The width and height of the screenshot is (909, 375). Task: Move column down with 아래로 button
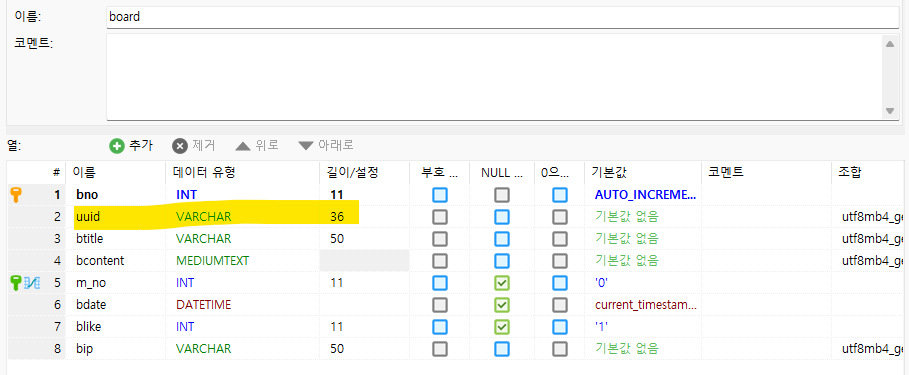(326, 145)
